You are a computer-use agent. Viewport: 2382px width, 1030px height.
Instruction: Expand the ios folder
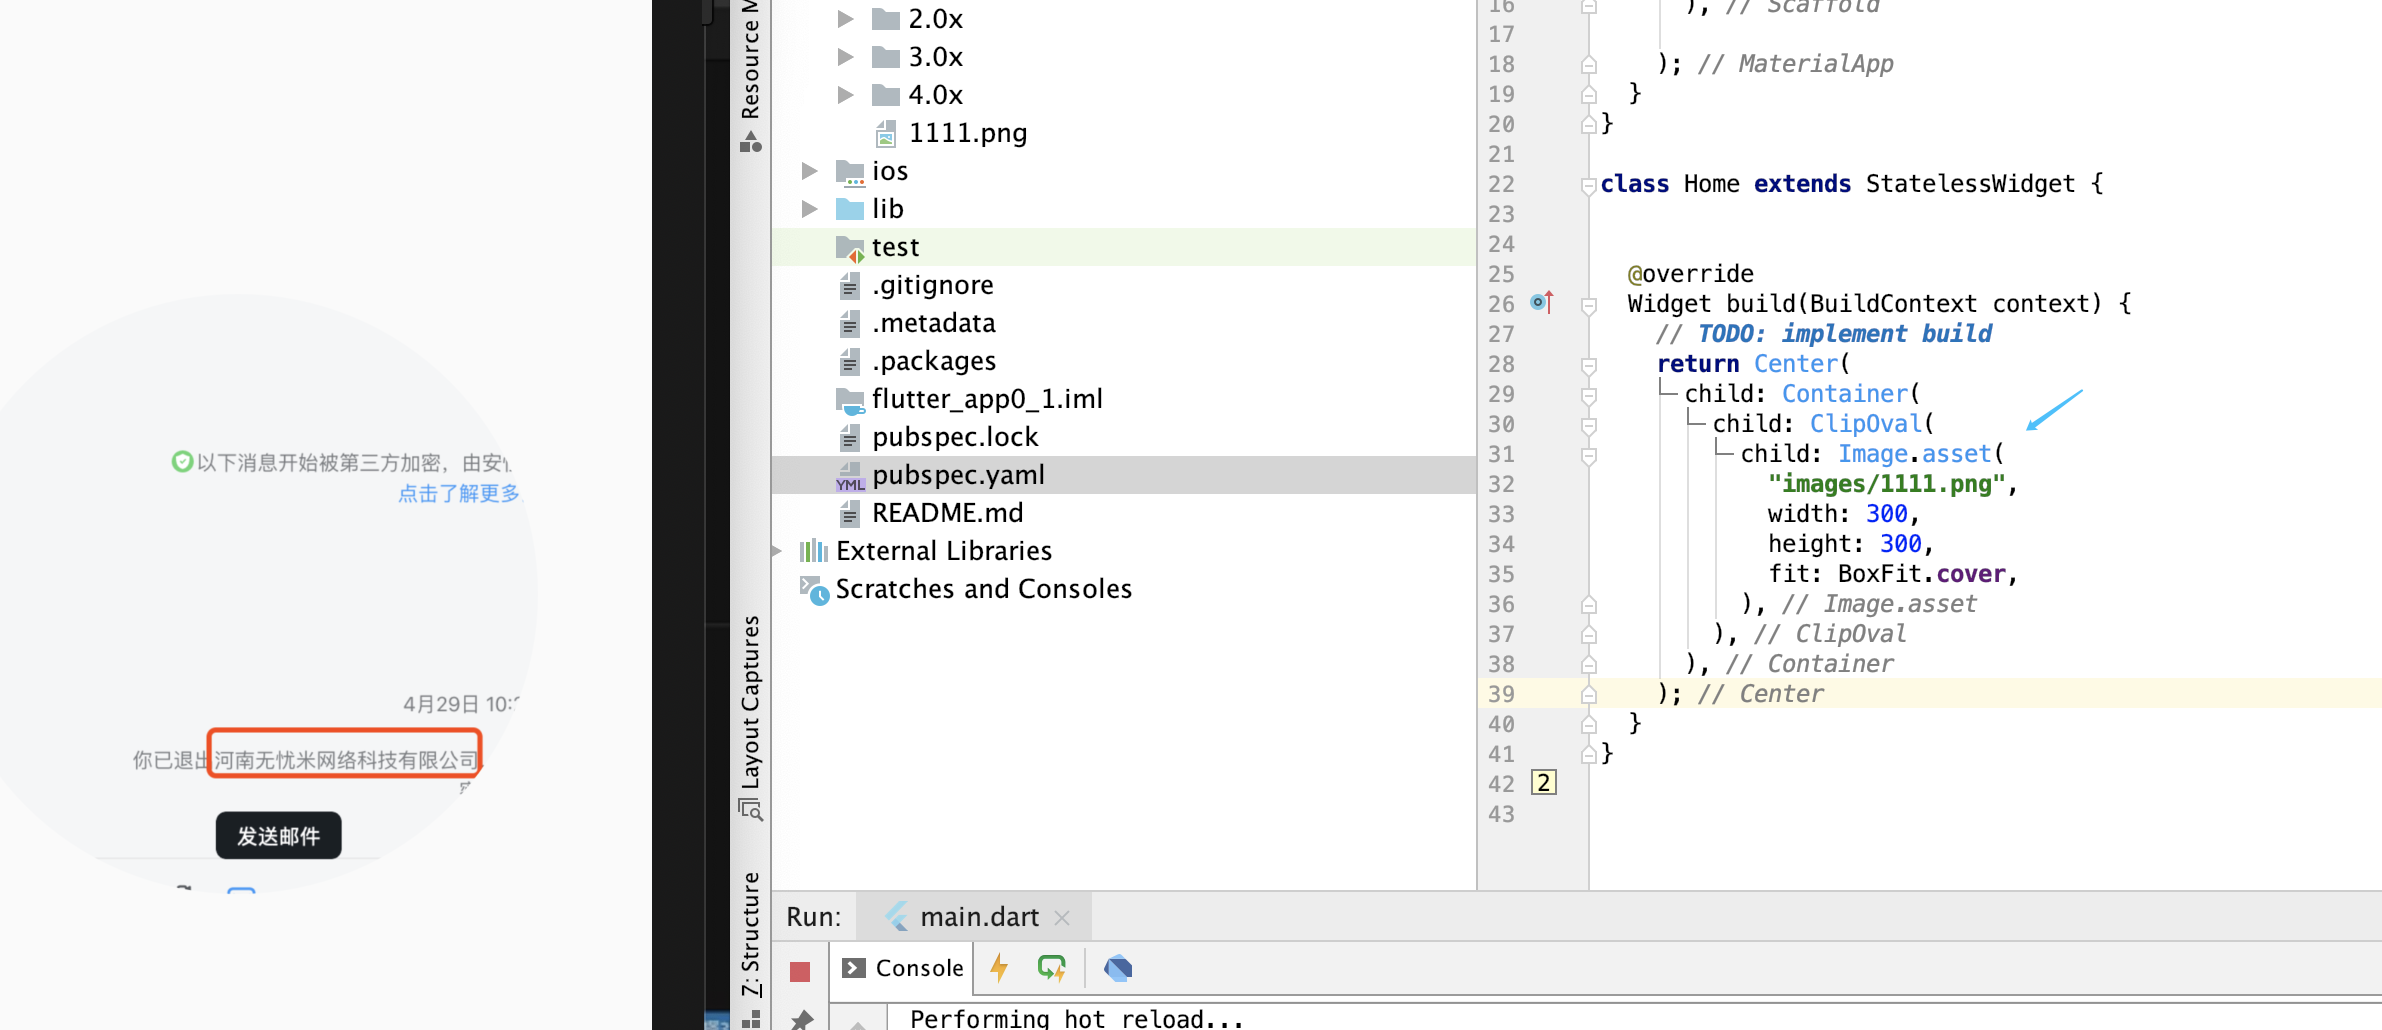click(810, 171)
